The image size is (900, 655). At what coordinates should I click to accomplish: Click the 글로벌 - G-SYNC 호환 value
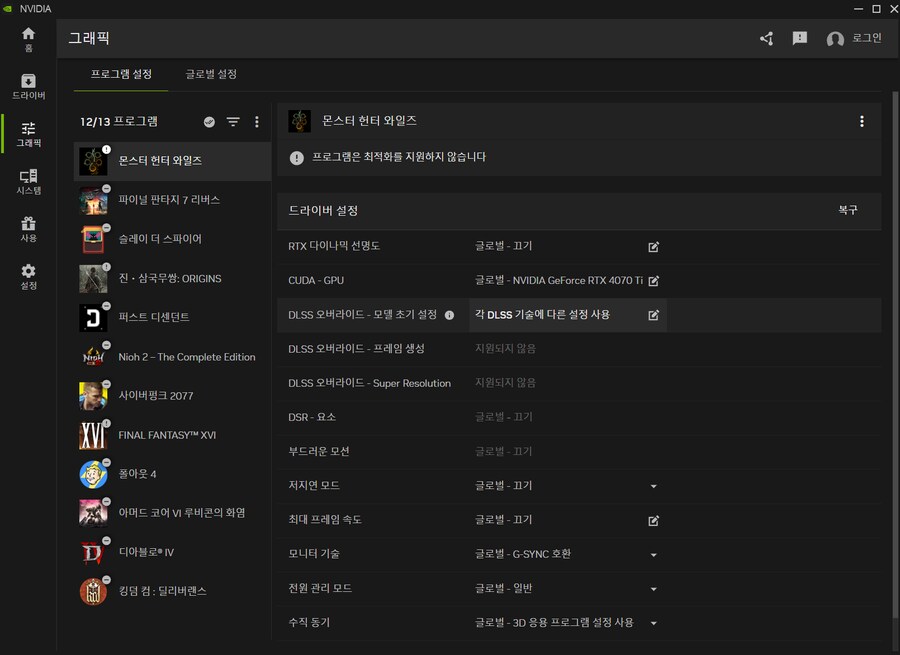(522, 554)
